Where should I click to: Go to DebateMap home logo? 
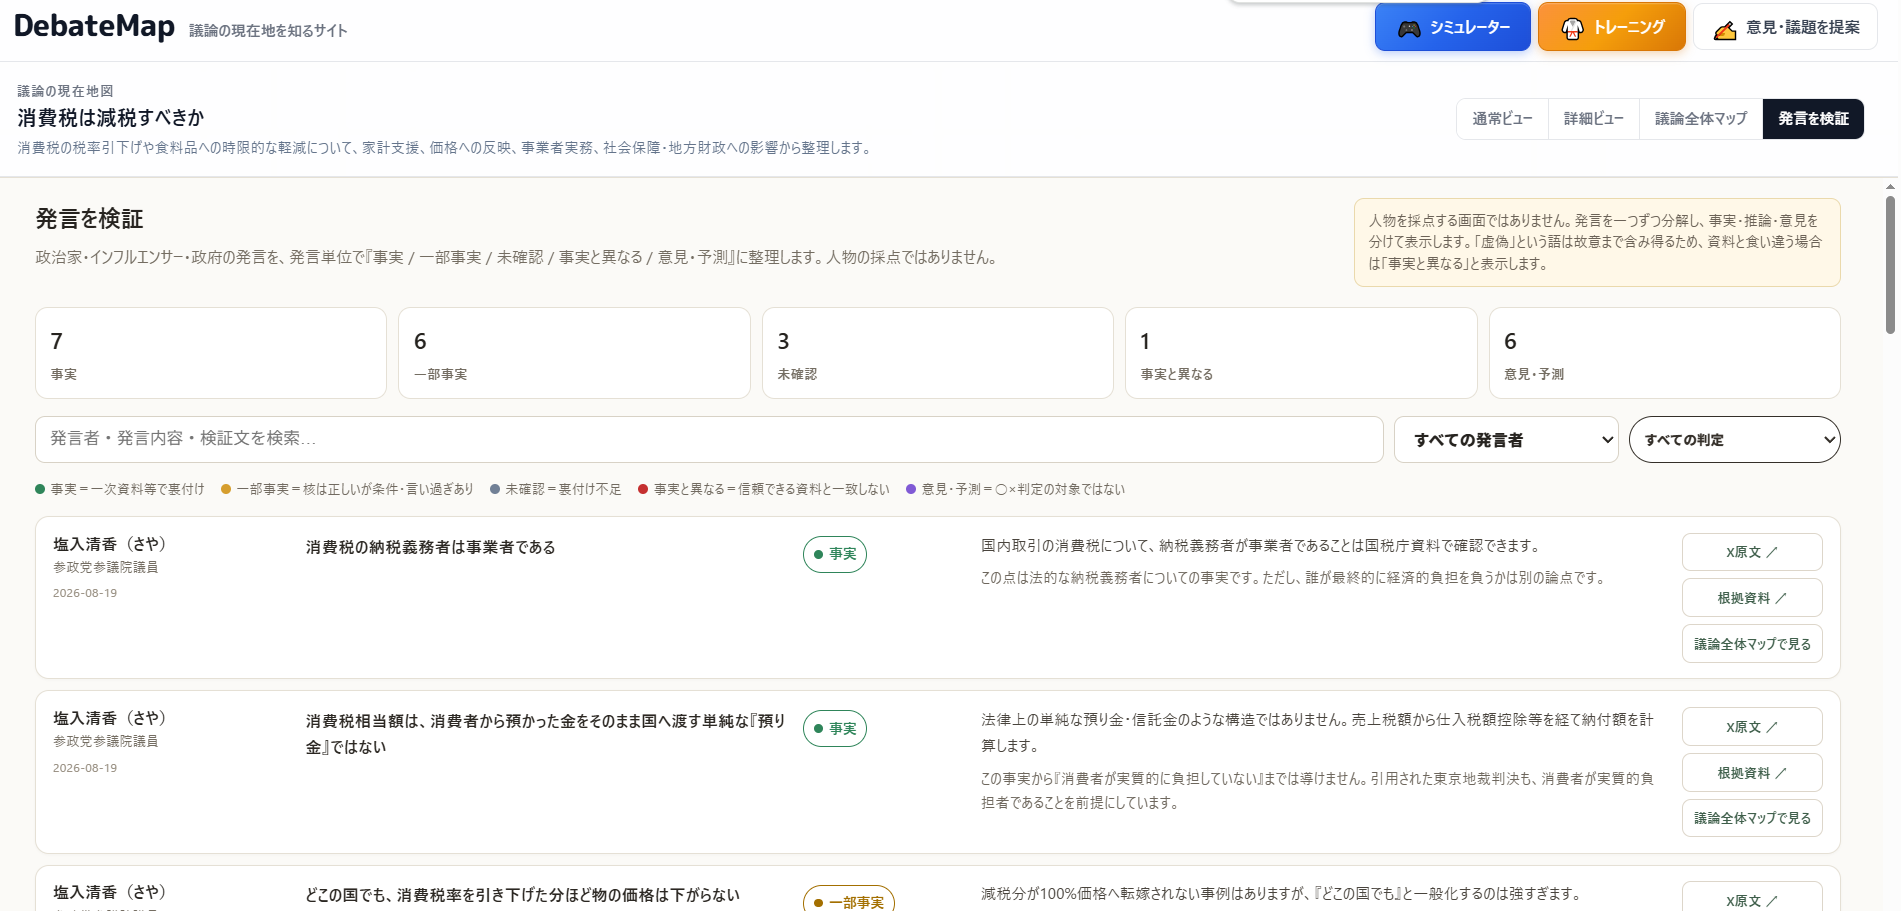[94, 26]
